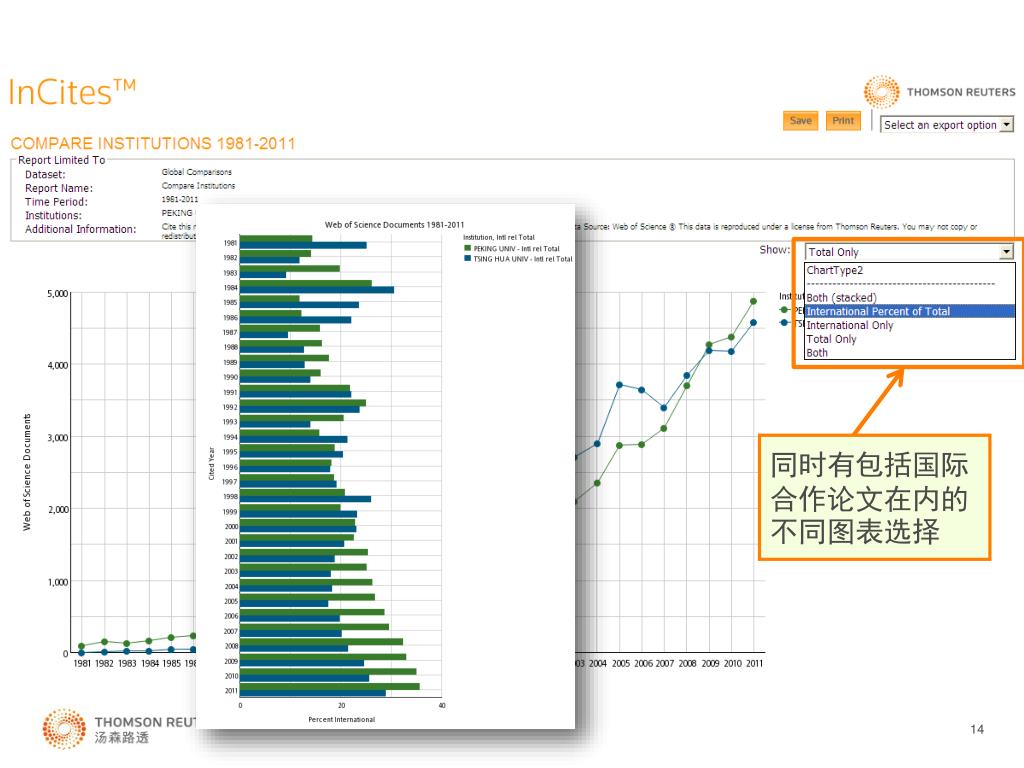
Task: Click the 'COMPARE INSTITUTIONS 1981-2011' heading
Action: pos(153,144)
